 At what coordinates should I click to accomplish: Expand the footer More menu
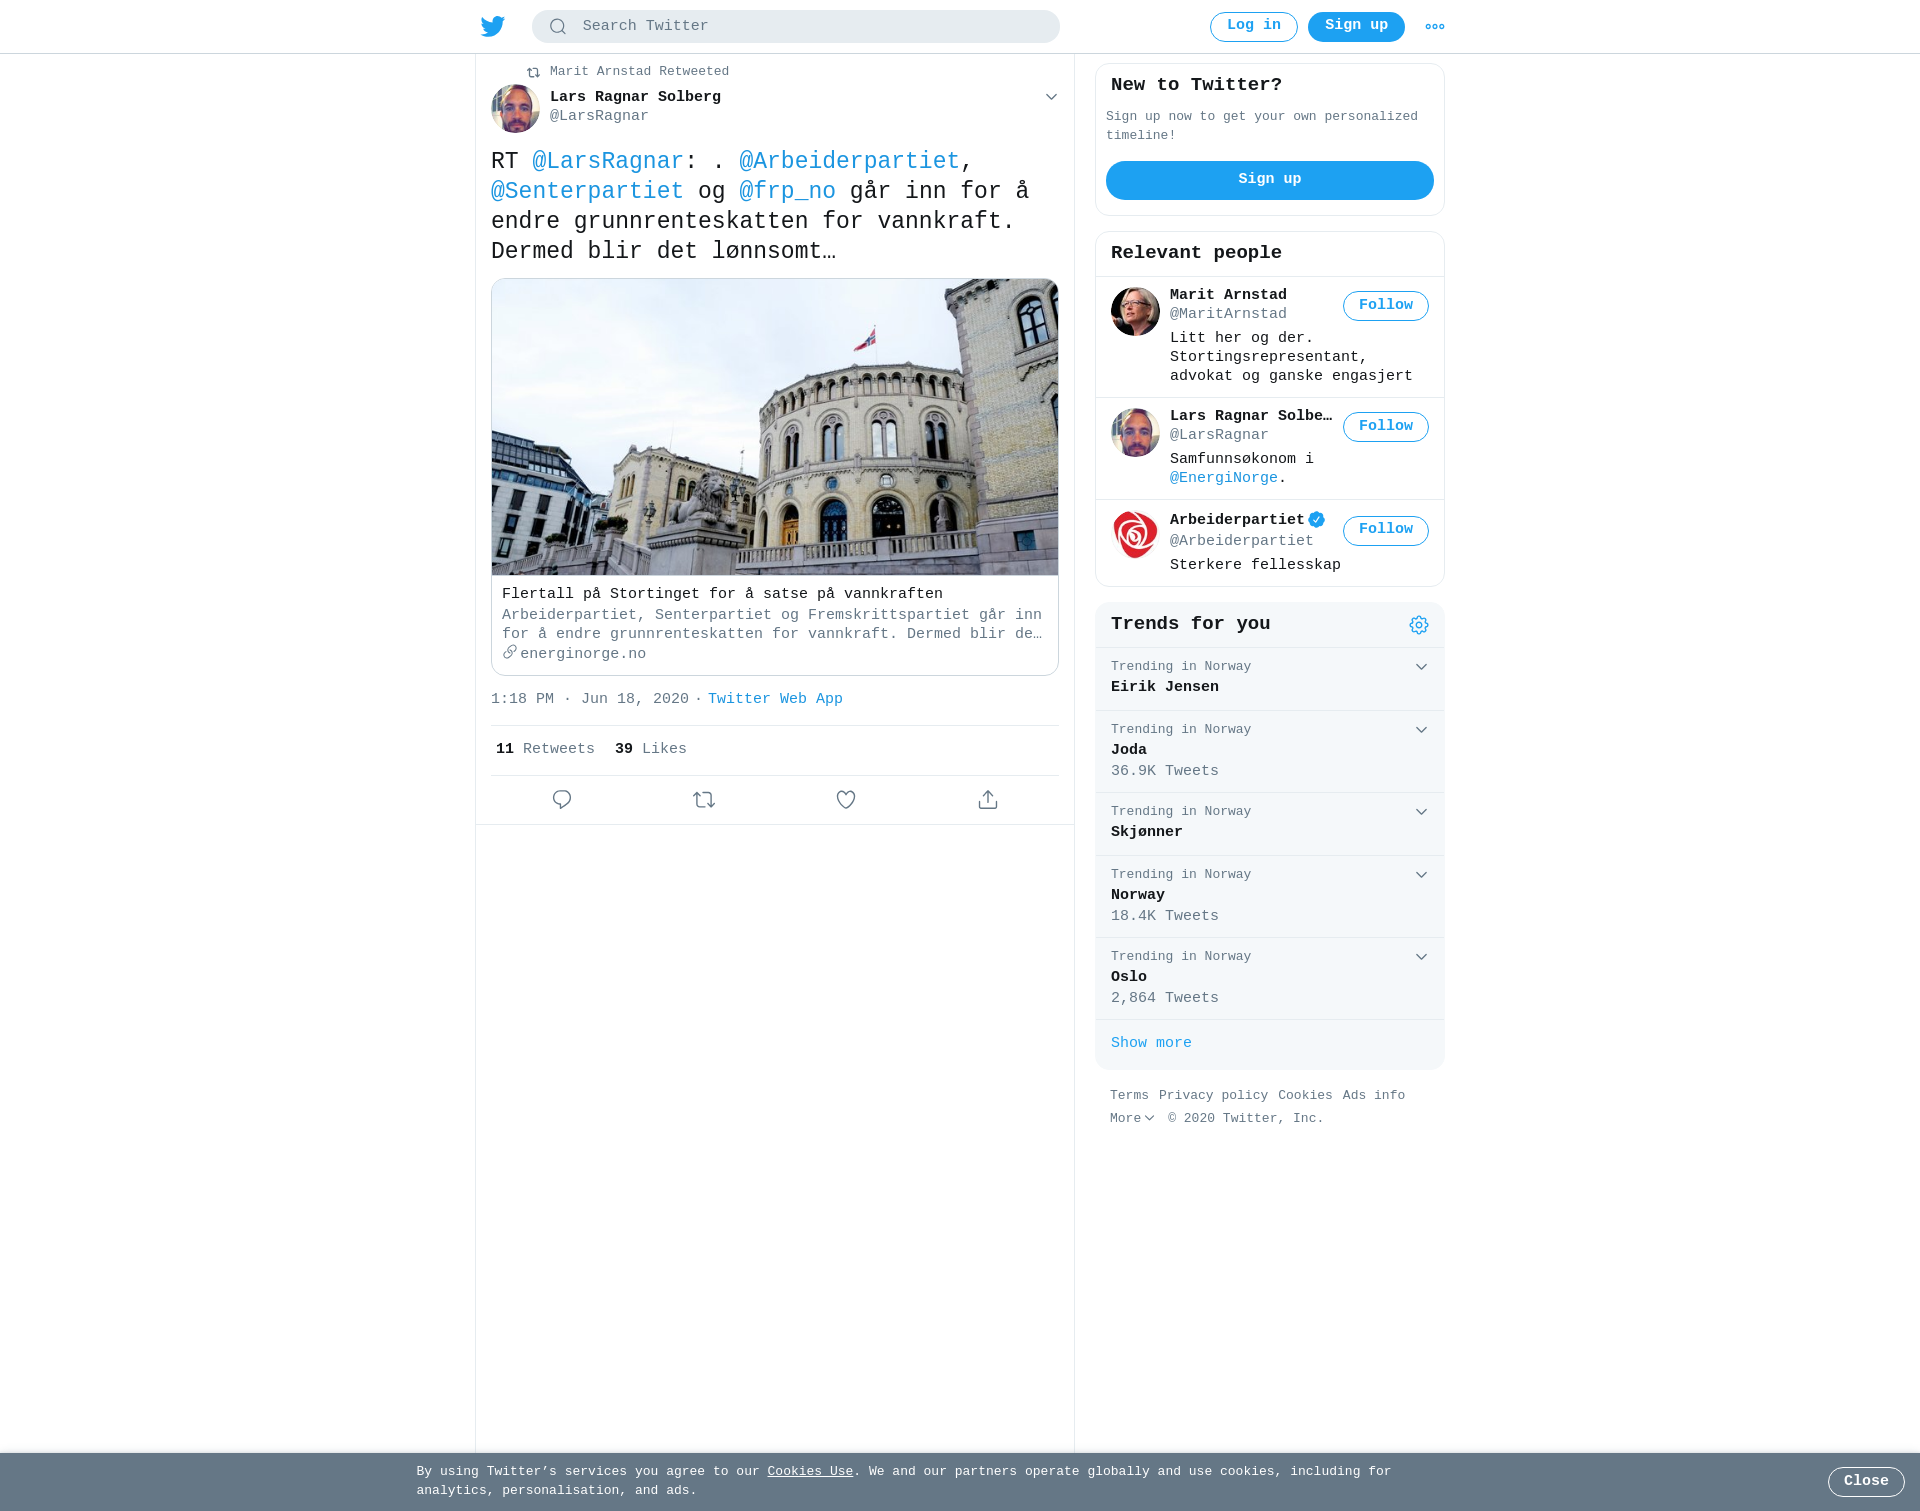1132,1119
